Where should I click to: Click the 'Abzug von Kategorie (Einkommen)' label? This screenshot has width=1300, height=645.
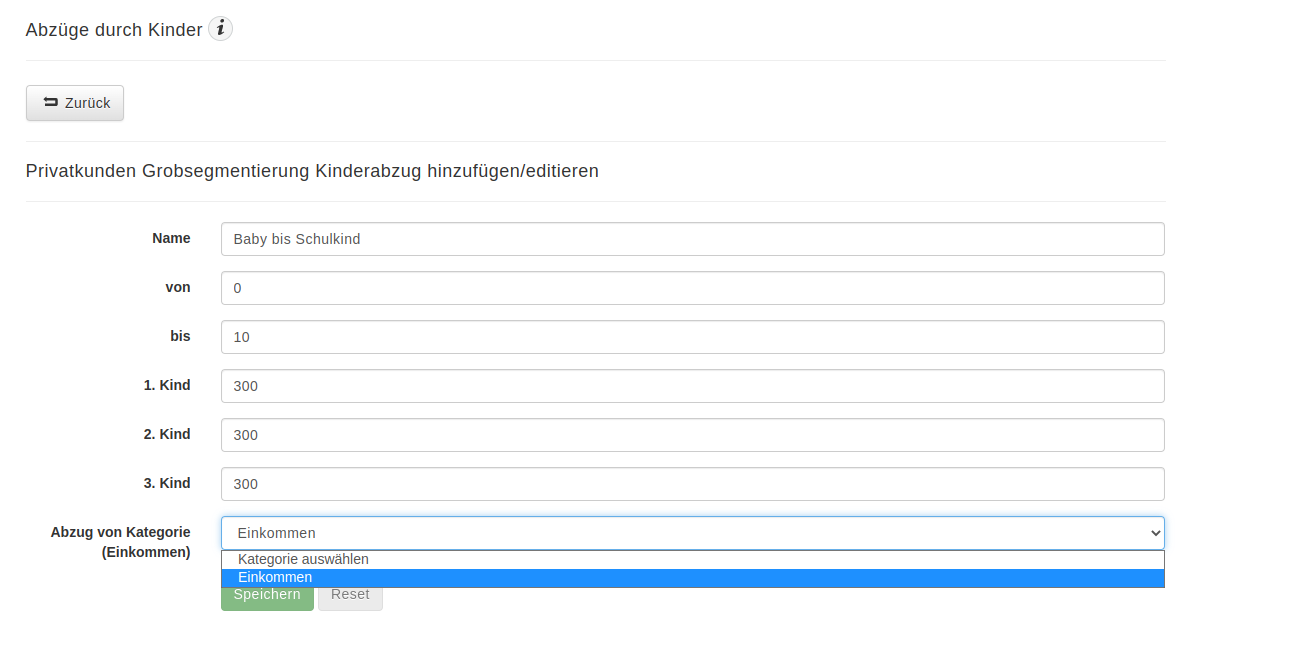(121, 542)
